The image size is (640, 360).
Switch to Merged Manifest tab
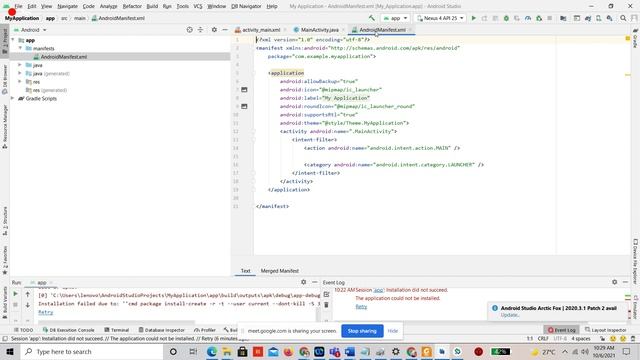[x=280, y=271]
